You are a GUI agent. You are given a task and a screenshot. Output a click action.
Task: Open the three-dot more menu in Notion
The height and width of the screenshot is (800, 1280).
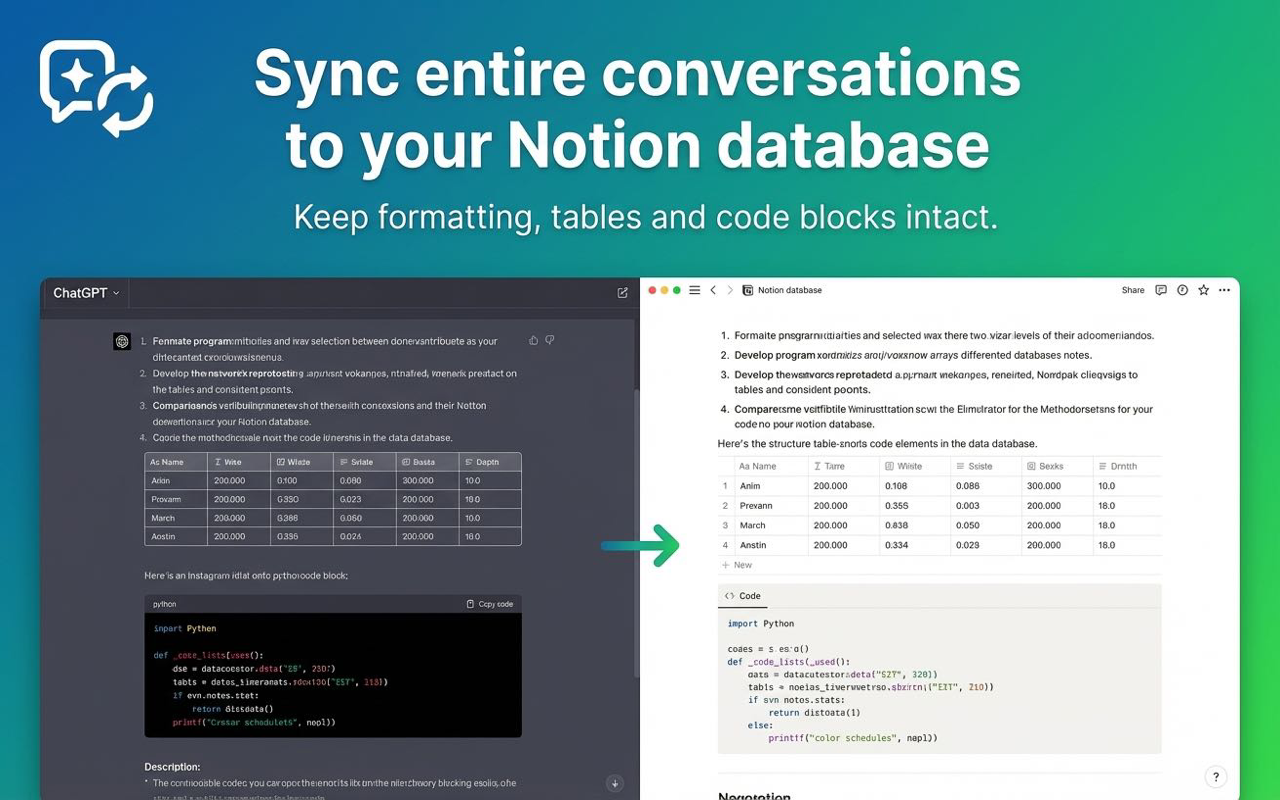pos(1225,290)
